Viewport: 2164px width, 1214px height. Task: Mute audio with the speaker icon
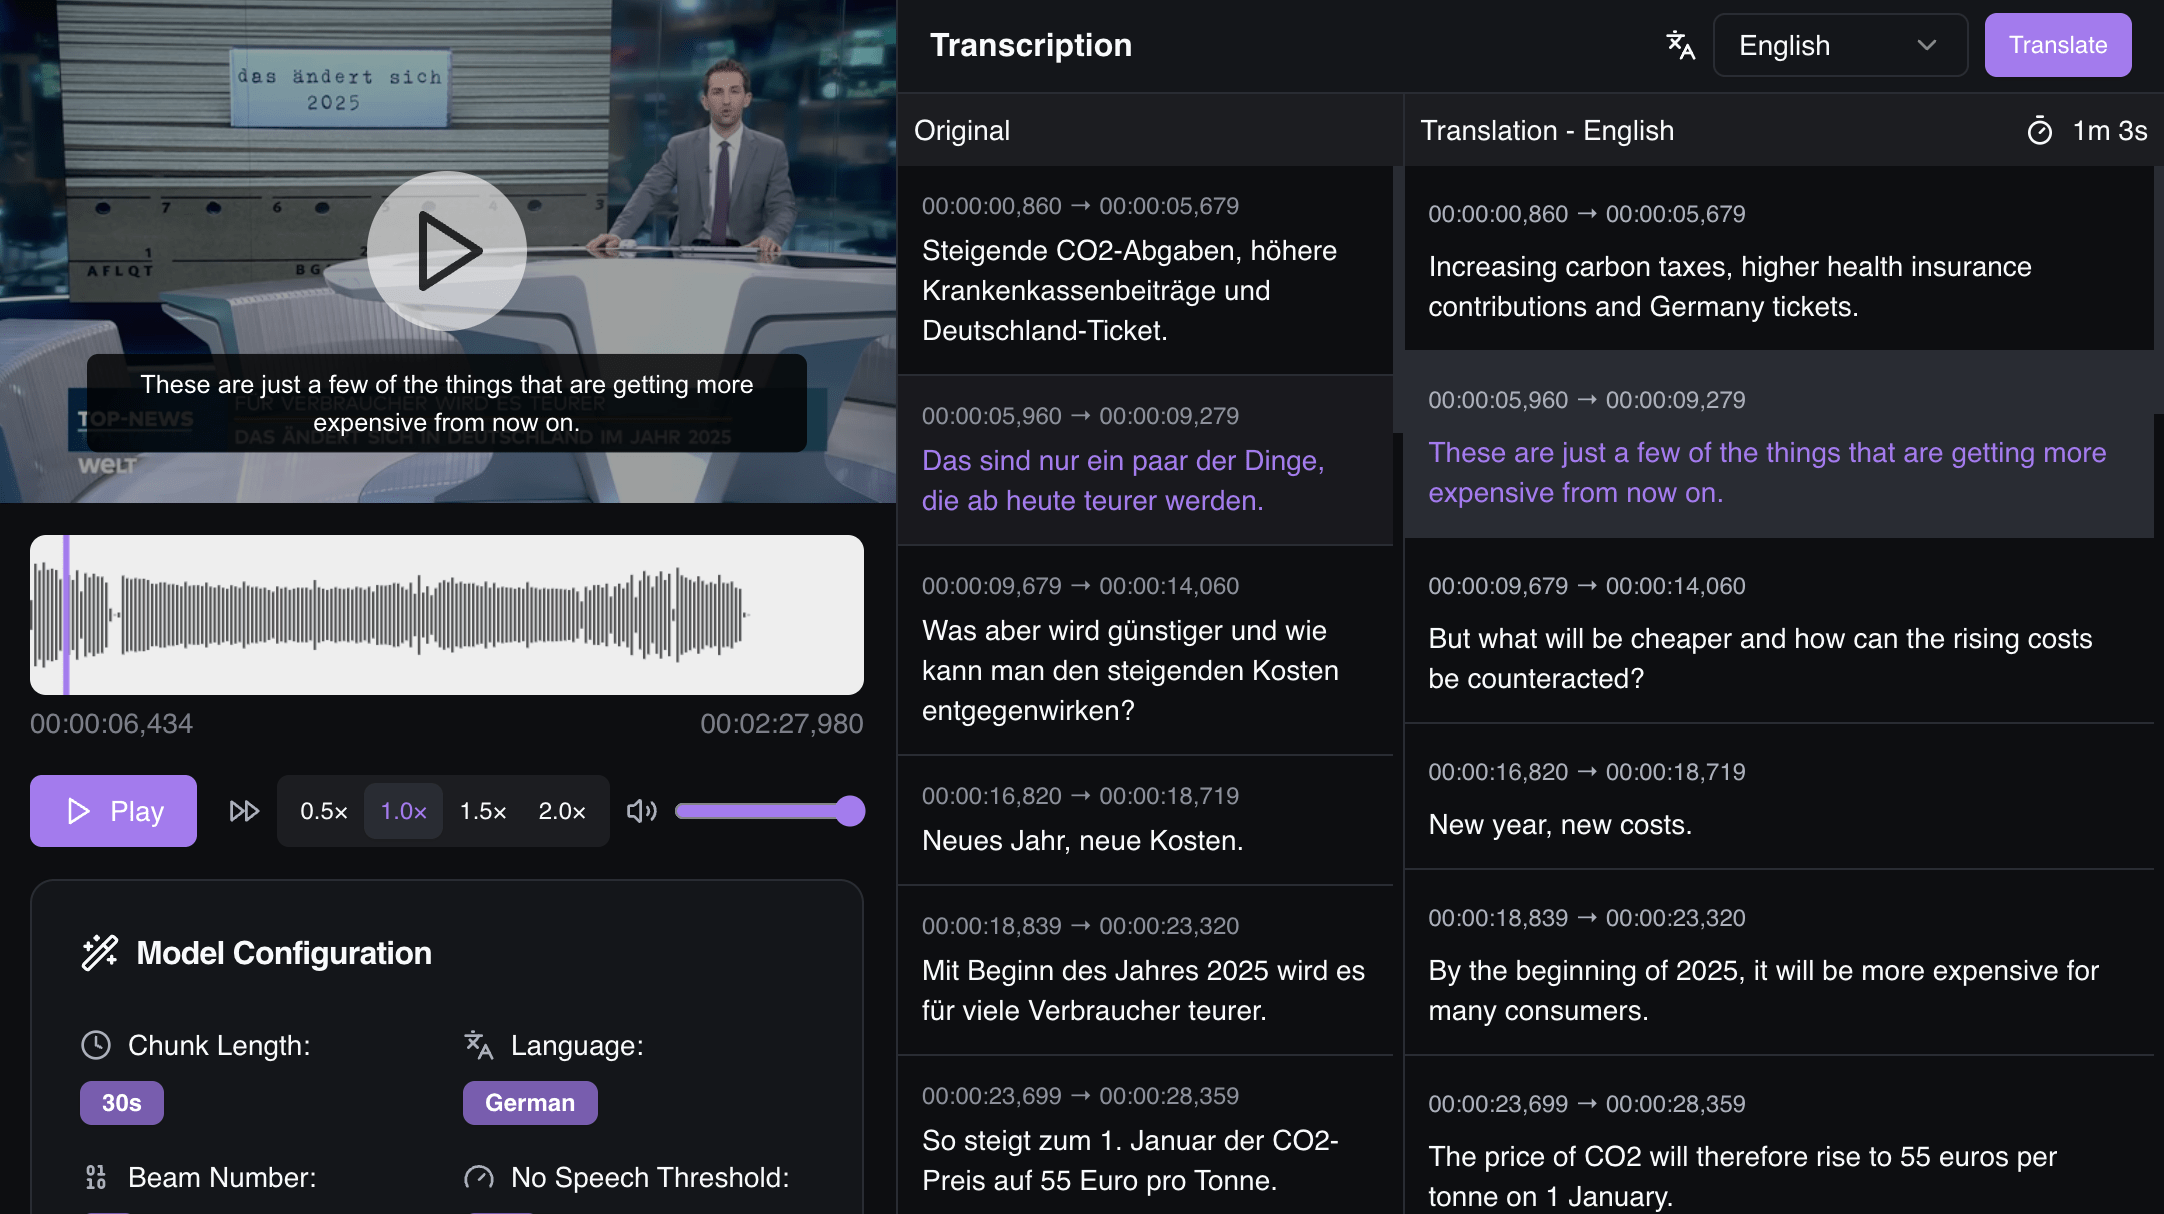click(x=641, y=811)
